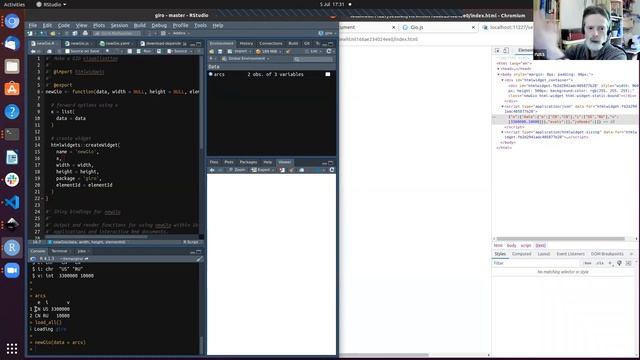Open the Edit menu in RStudio
The width and height of the screenshot is (640, 360).
47,25
